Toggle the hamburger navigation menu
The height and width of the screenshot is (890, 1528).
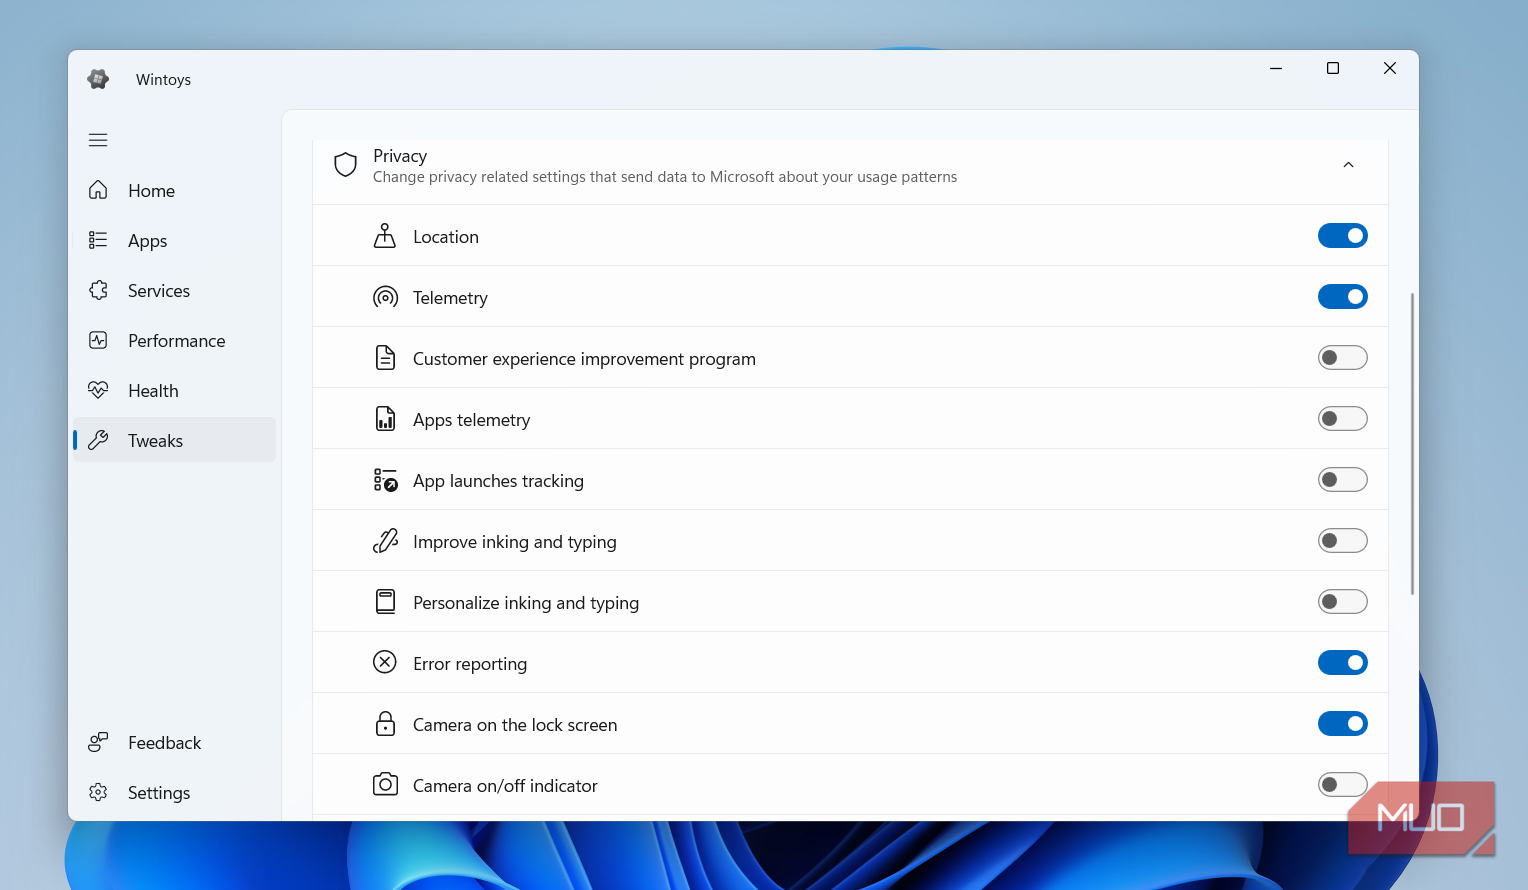pos(98,140)
